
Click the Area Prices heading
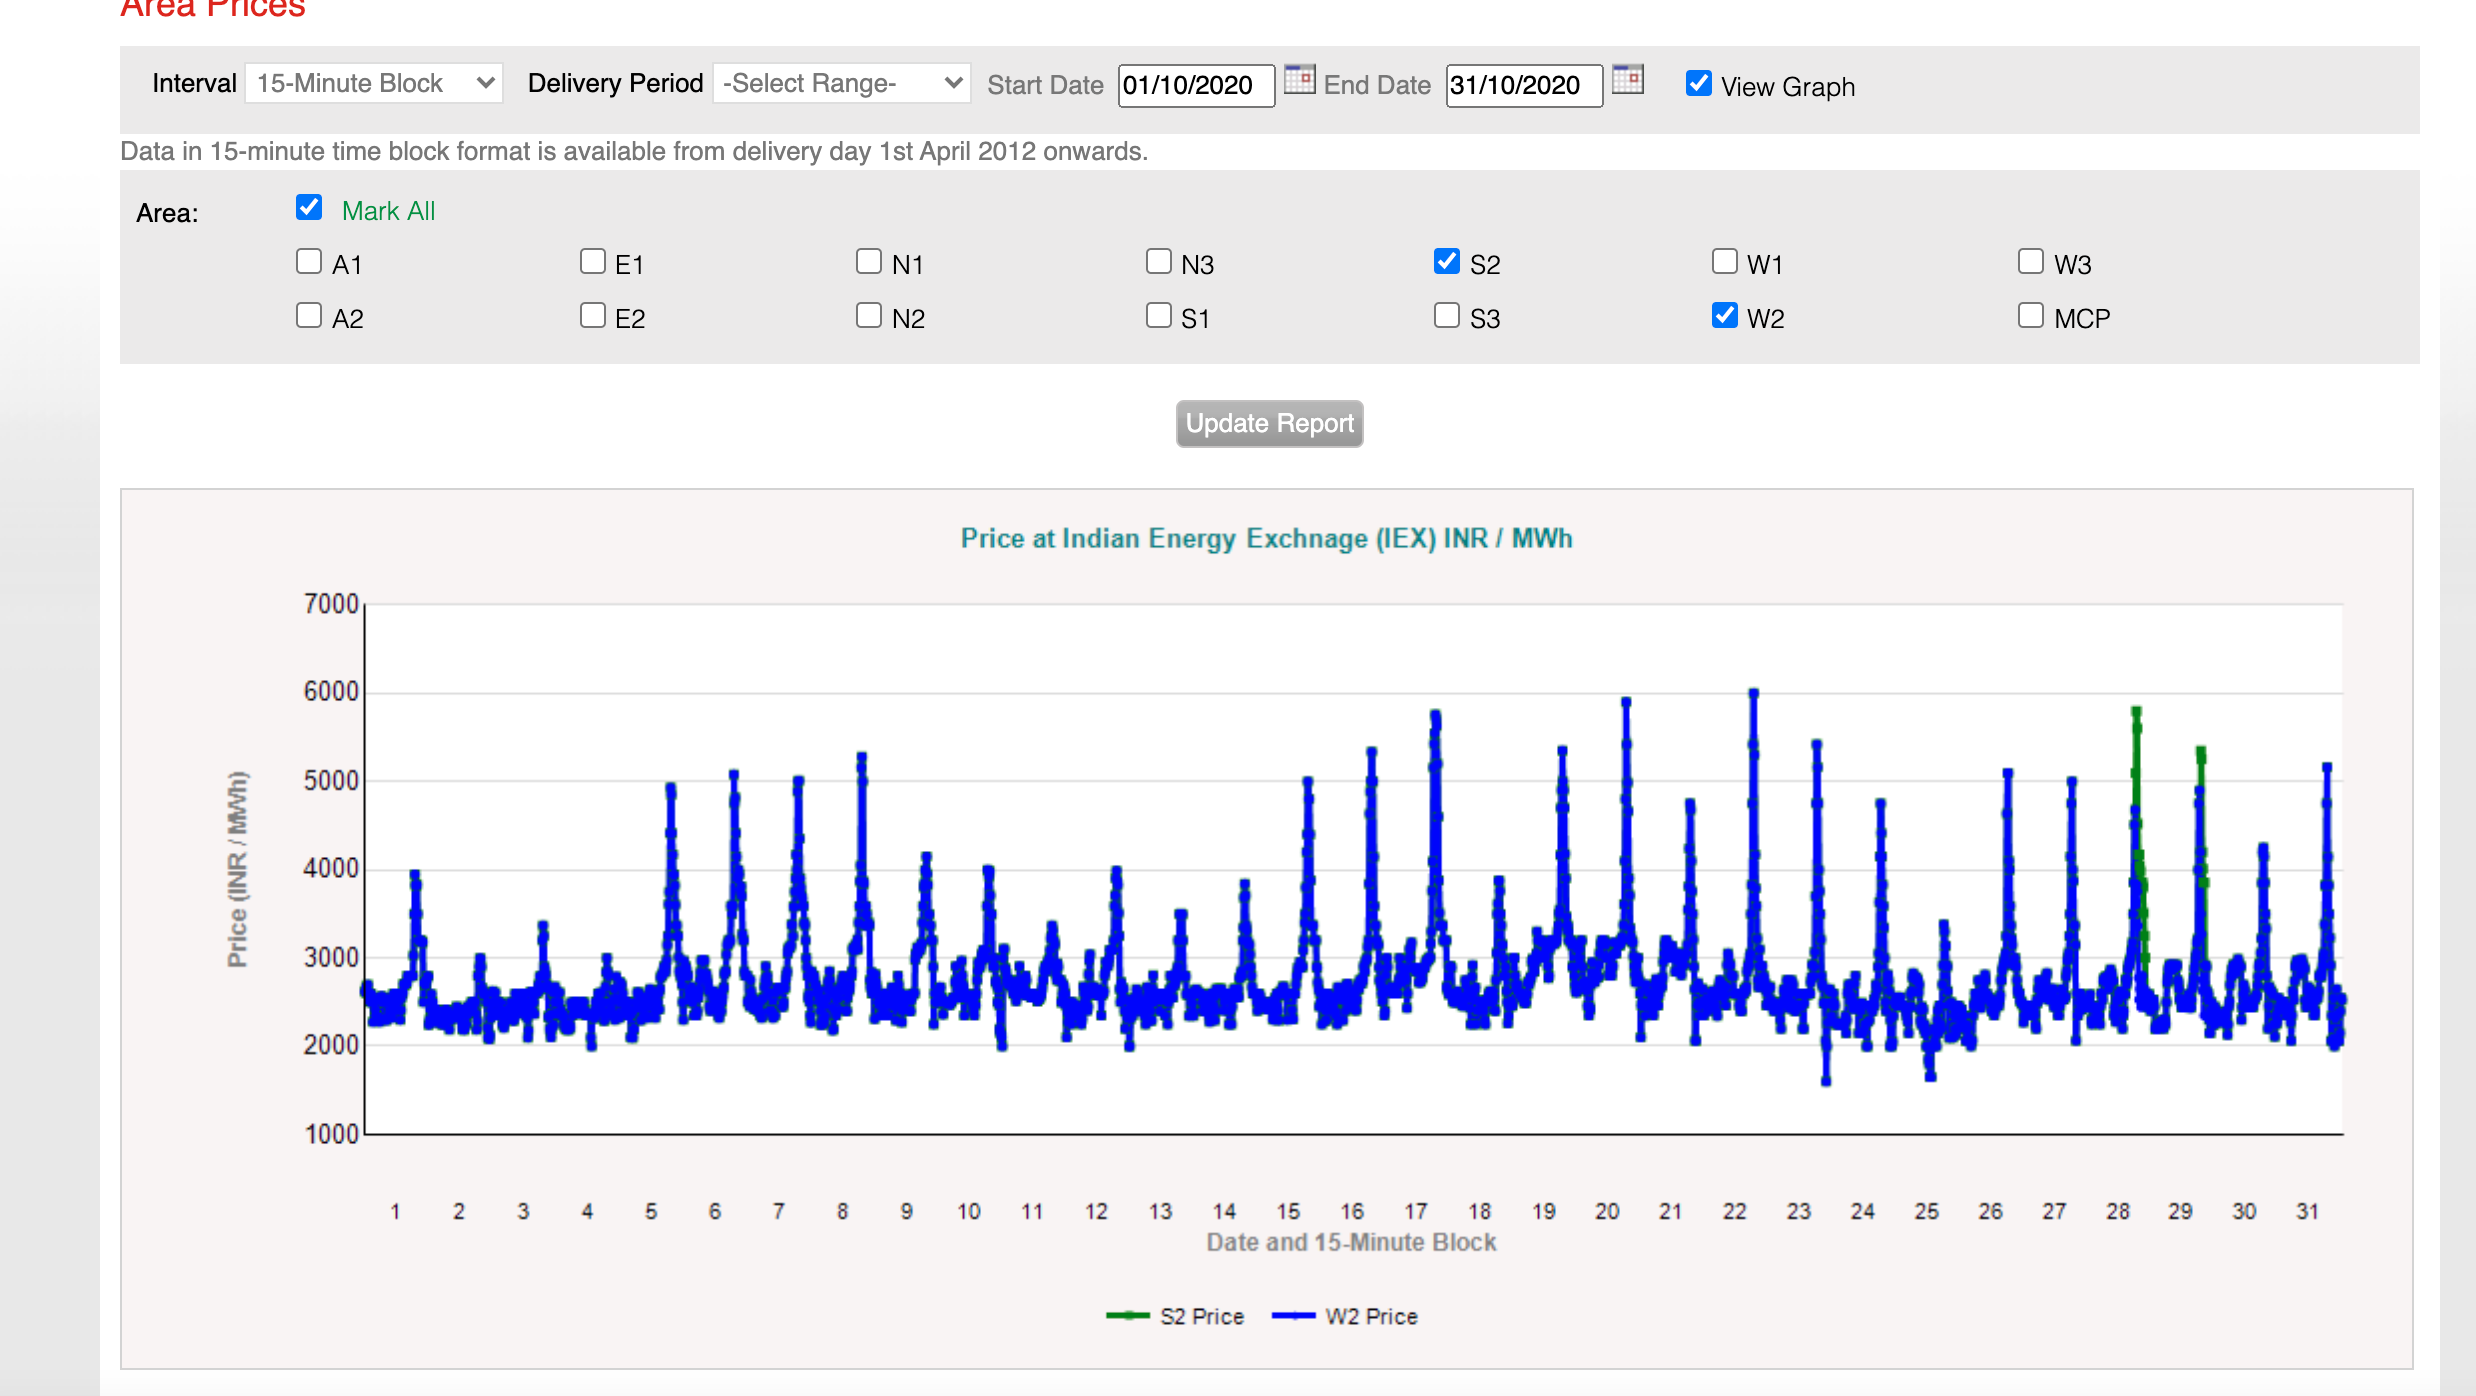(212, 9)
